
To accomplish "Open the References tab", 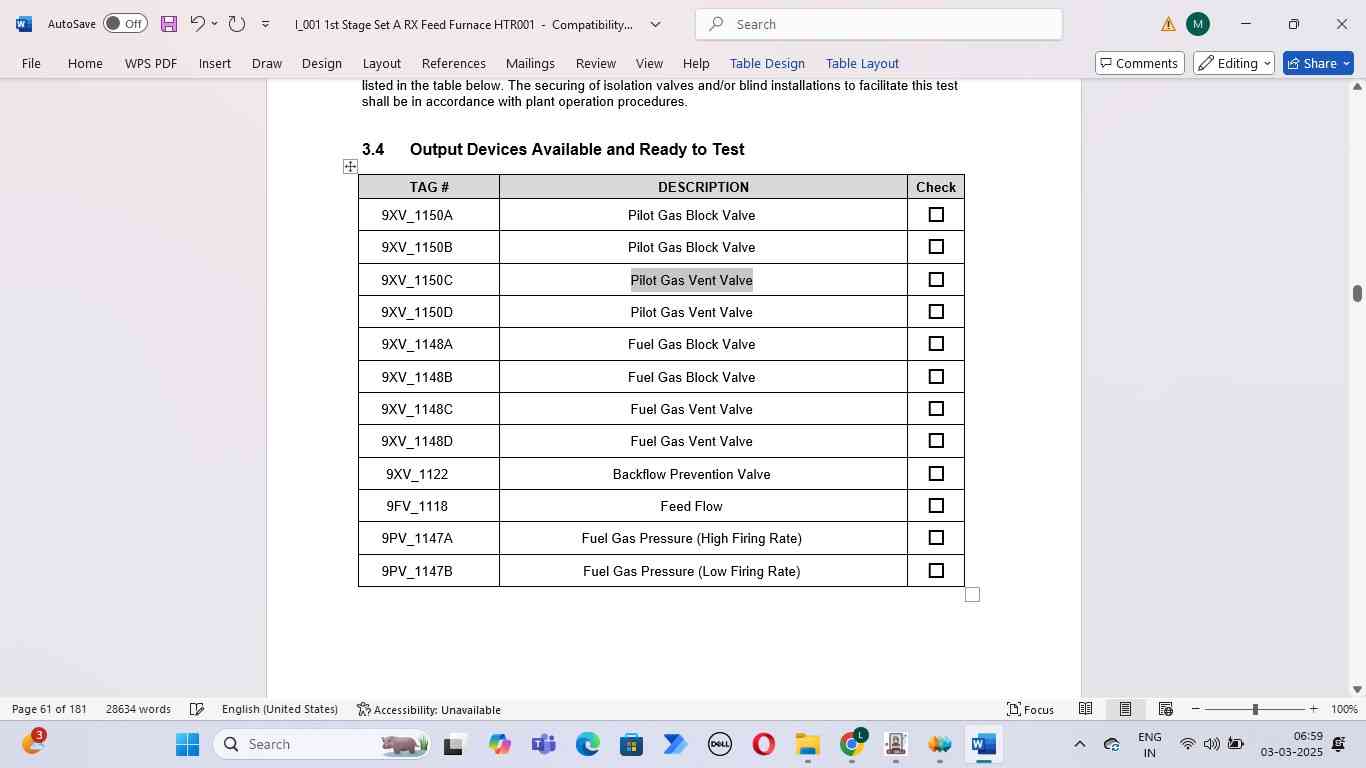I will tap(454, 63).
